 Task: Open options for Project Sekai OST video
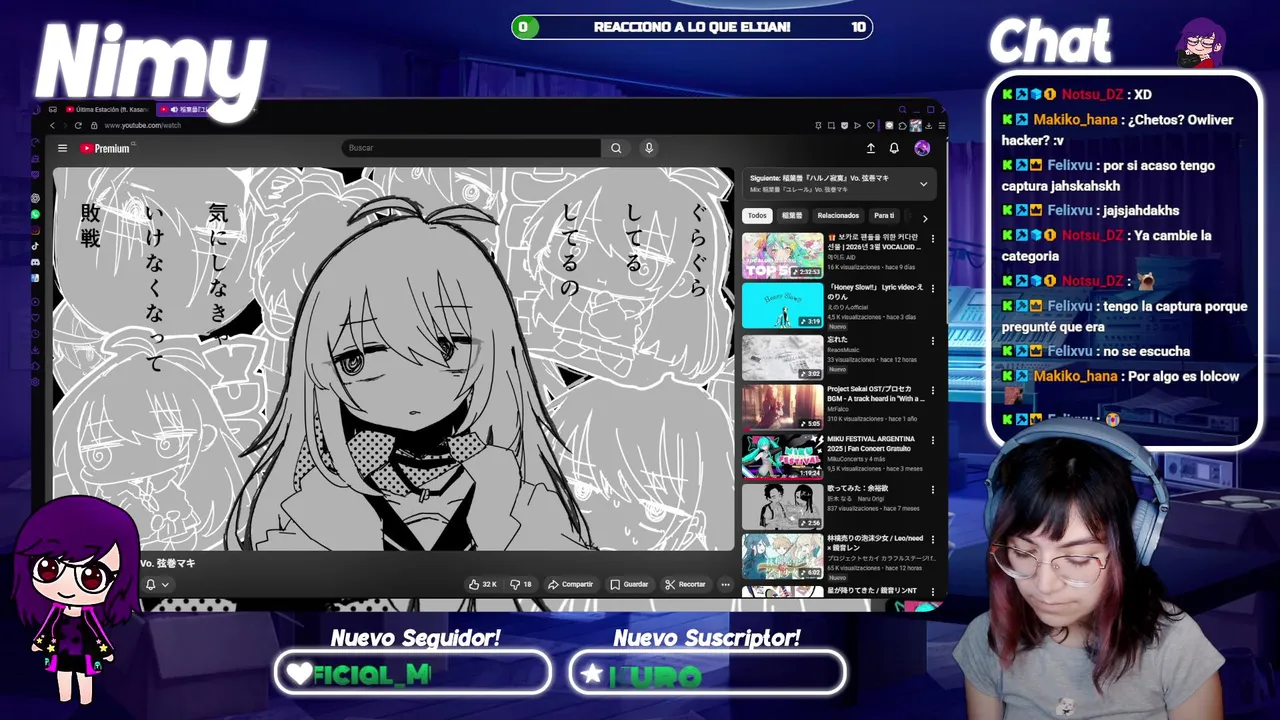933,390
